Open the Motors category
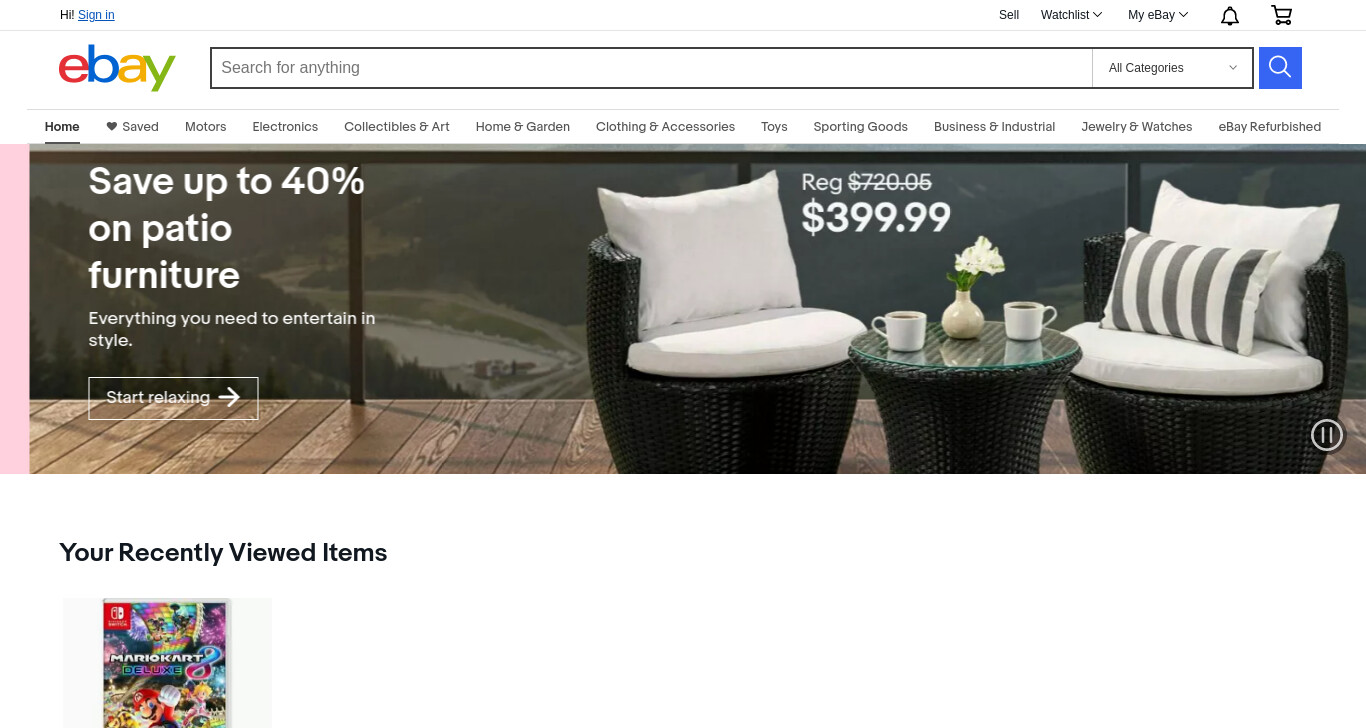The width and height of the screenshot is (1366, 728). (206, 127)
